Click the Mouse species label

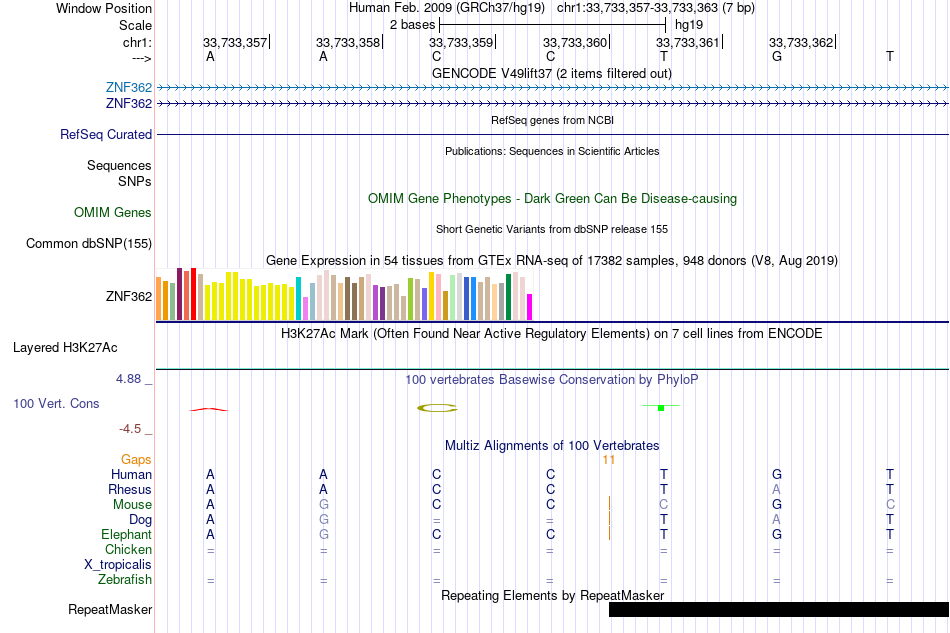tap(132, 505)
